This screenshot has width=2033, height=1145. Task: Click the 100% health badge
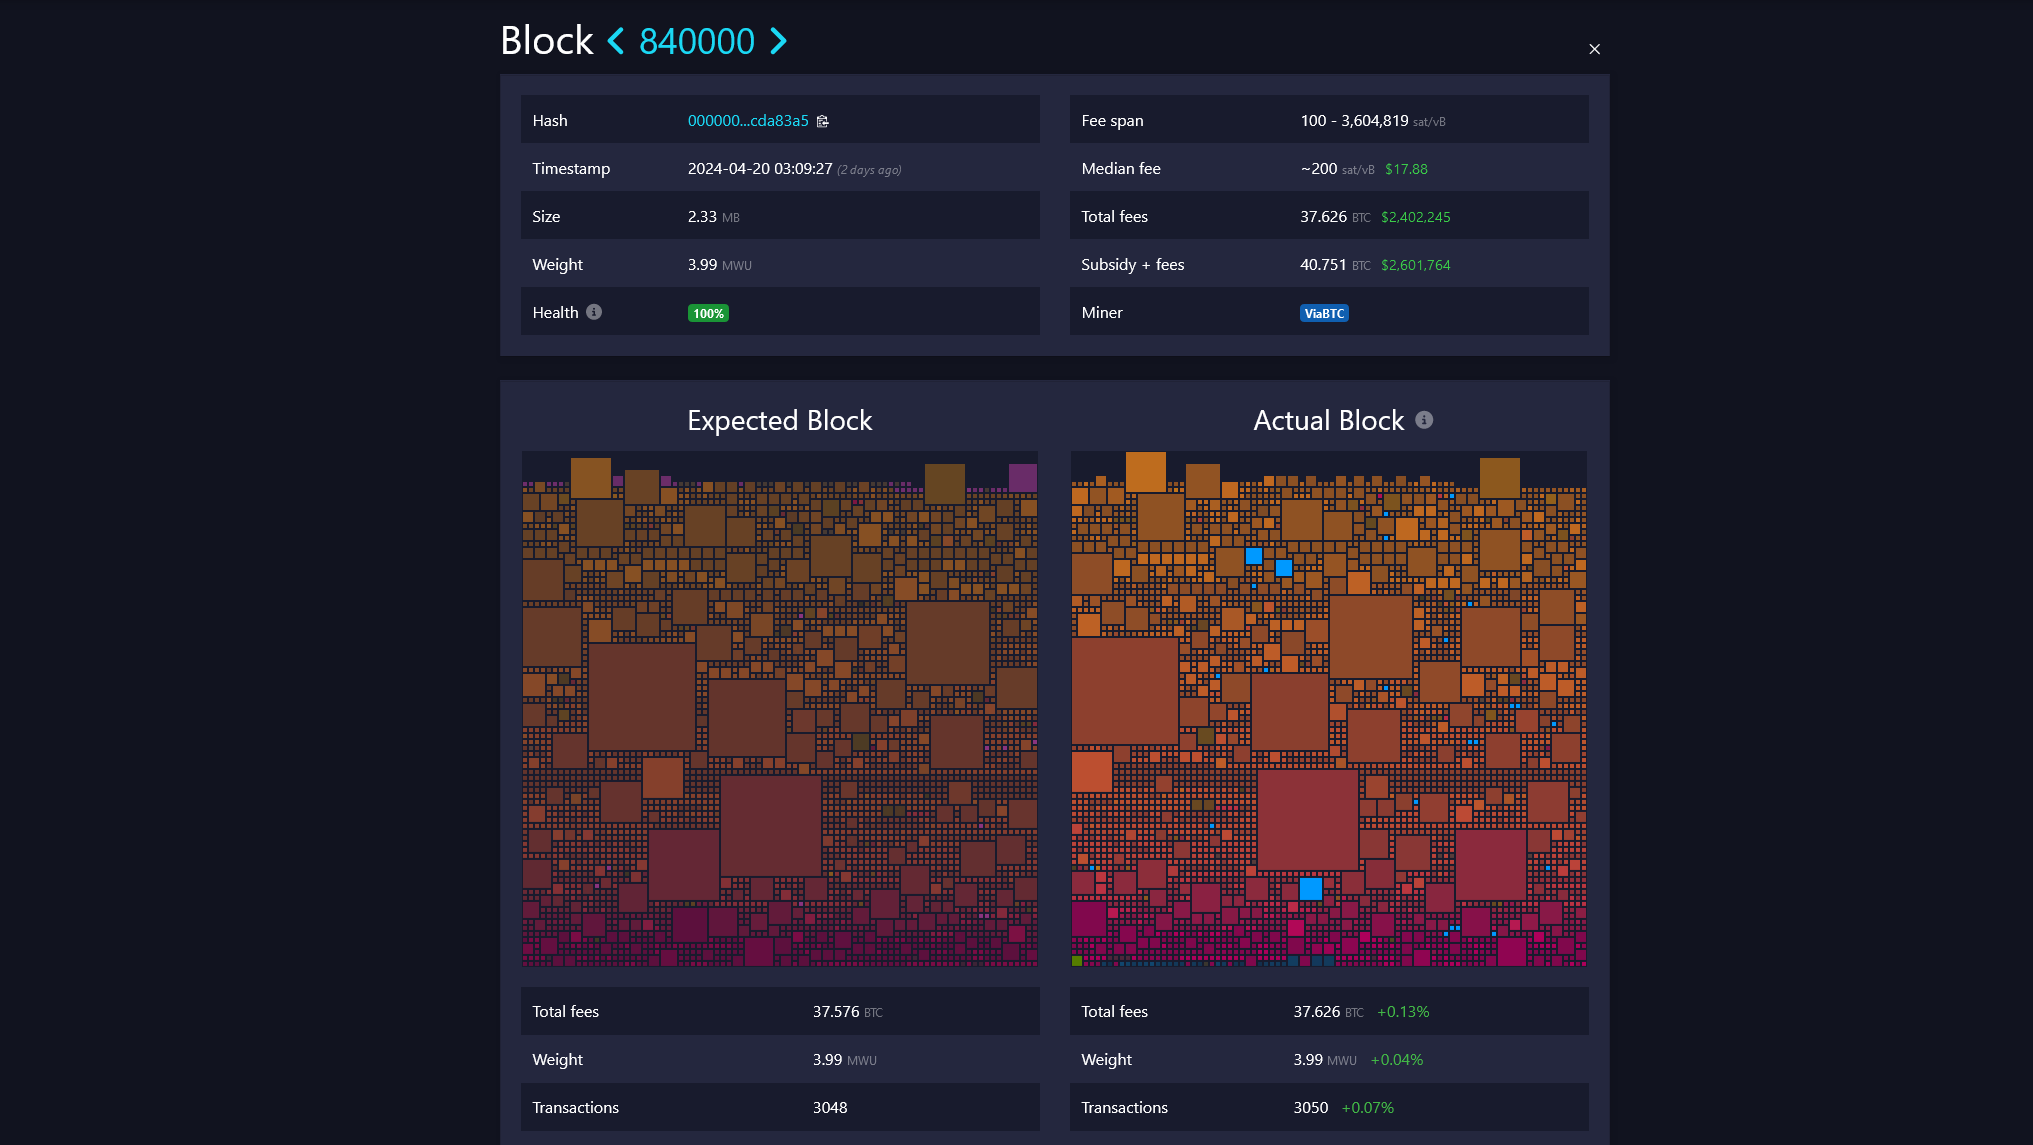[708, 313]
